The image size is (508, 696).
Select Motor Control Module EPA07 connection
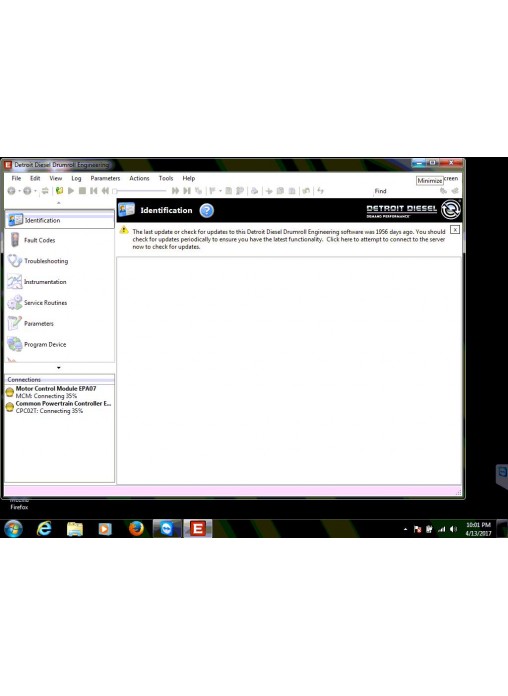click(56, 388)
